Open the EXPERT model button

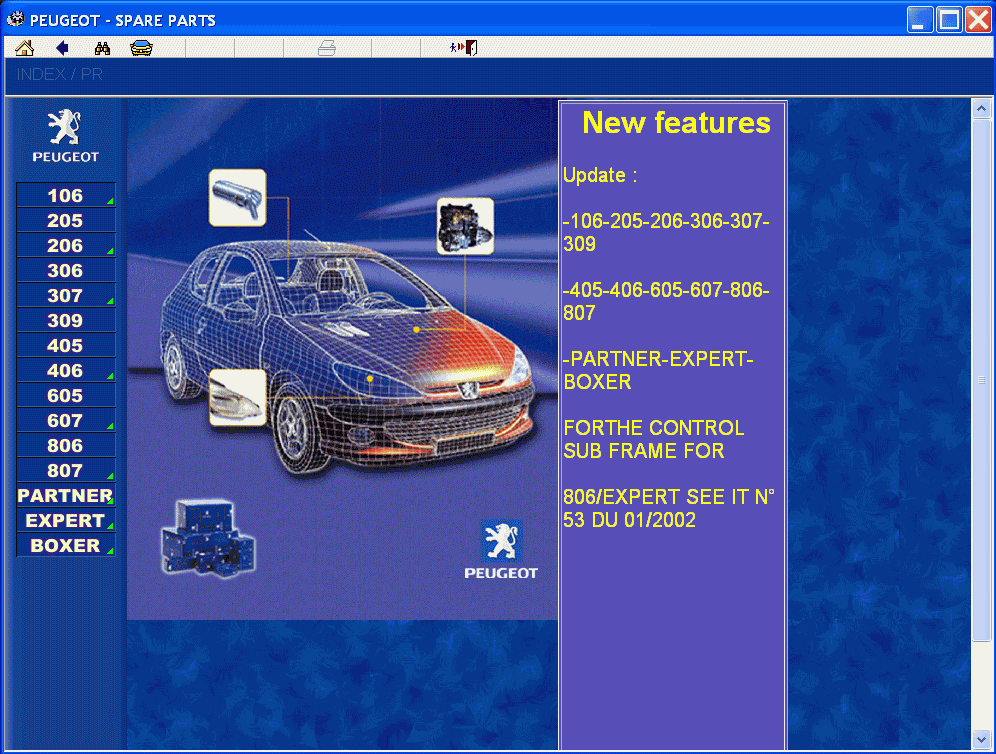(x=65, y=520)
